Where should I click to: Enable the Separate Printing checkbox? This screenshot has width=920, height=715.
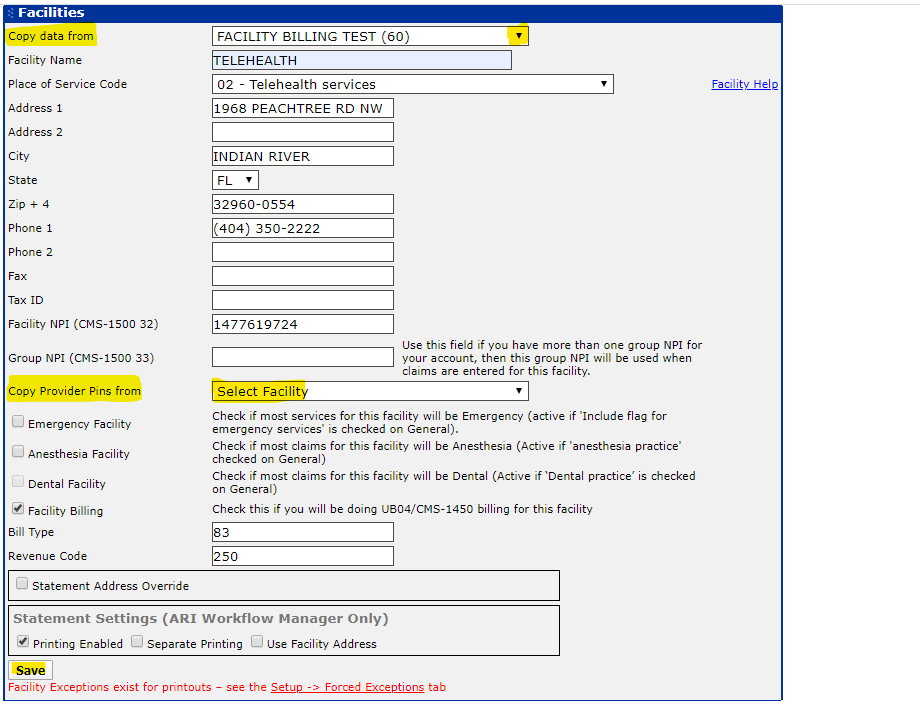(137, 642)
